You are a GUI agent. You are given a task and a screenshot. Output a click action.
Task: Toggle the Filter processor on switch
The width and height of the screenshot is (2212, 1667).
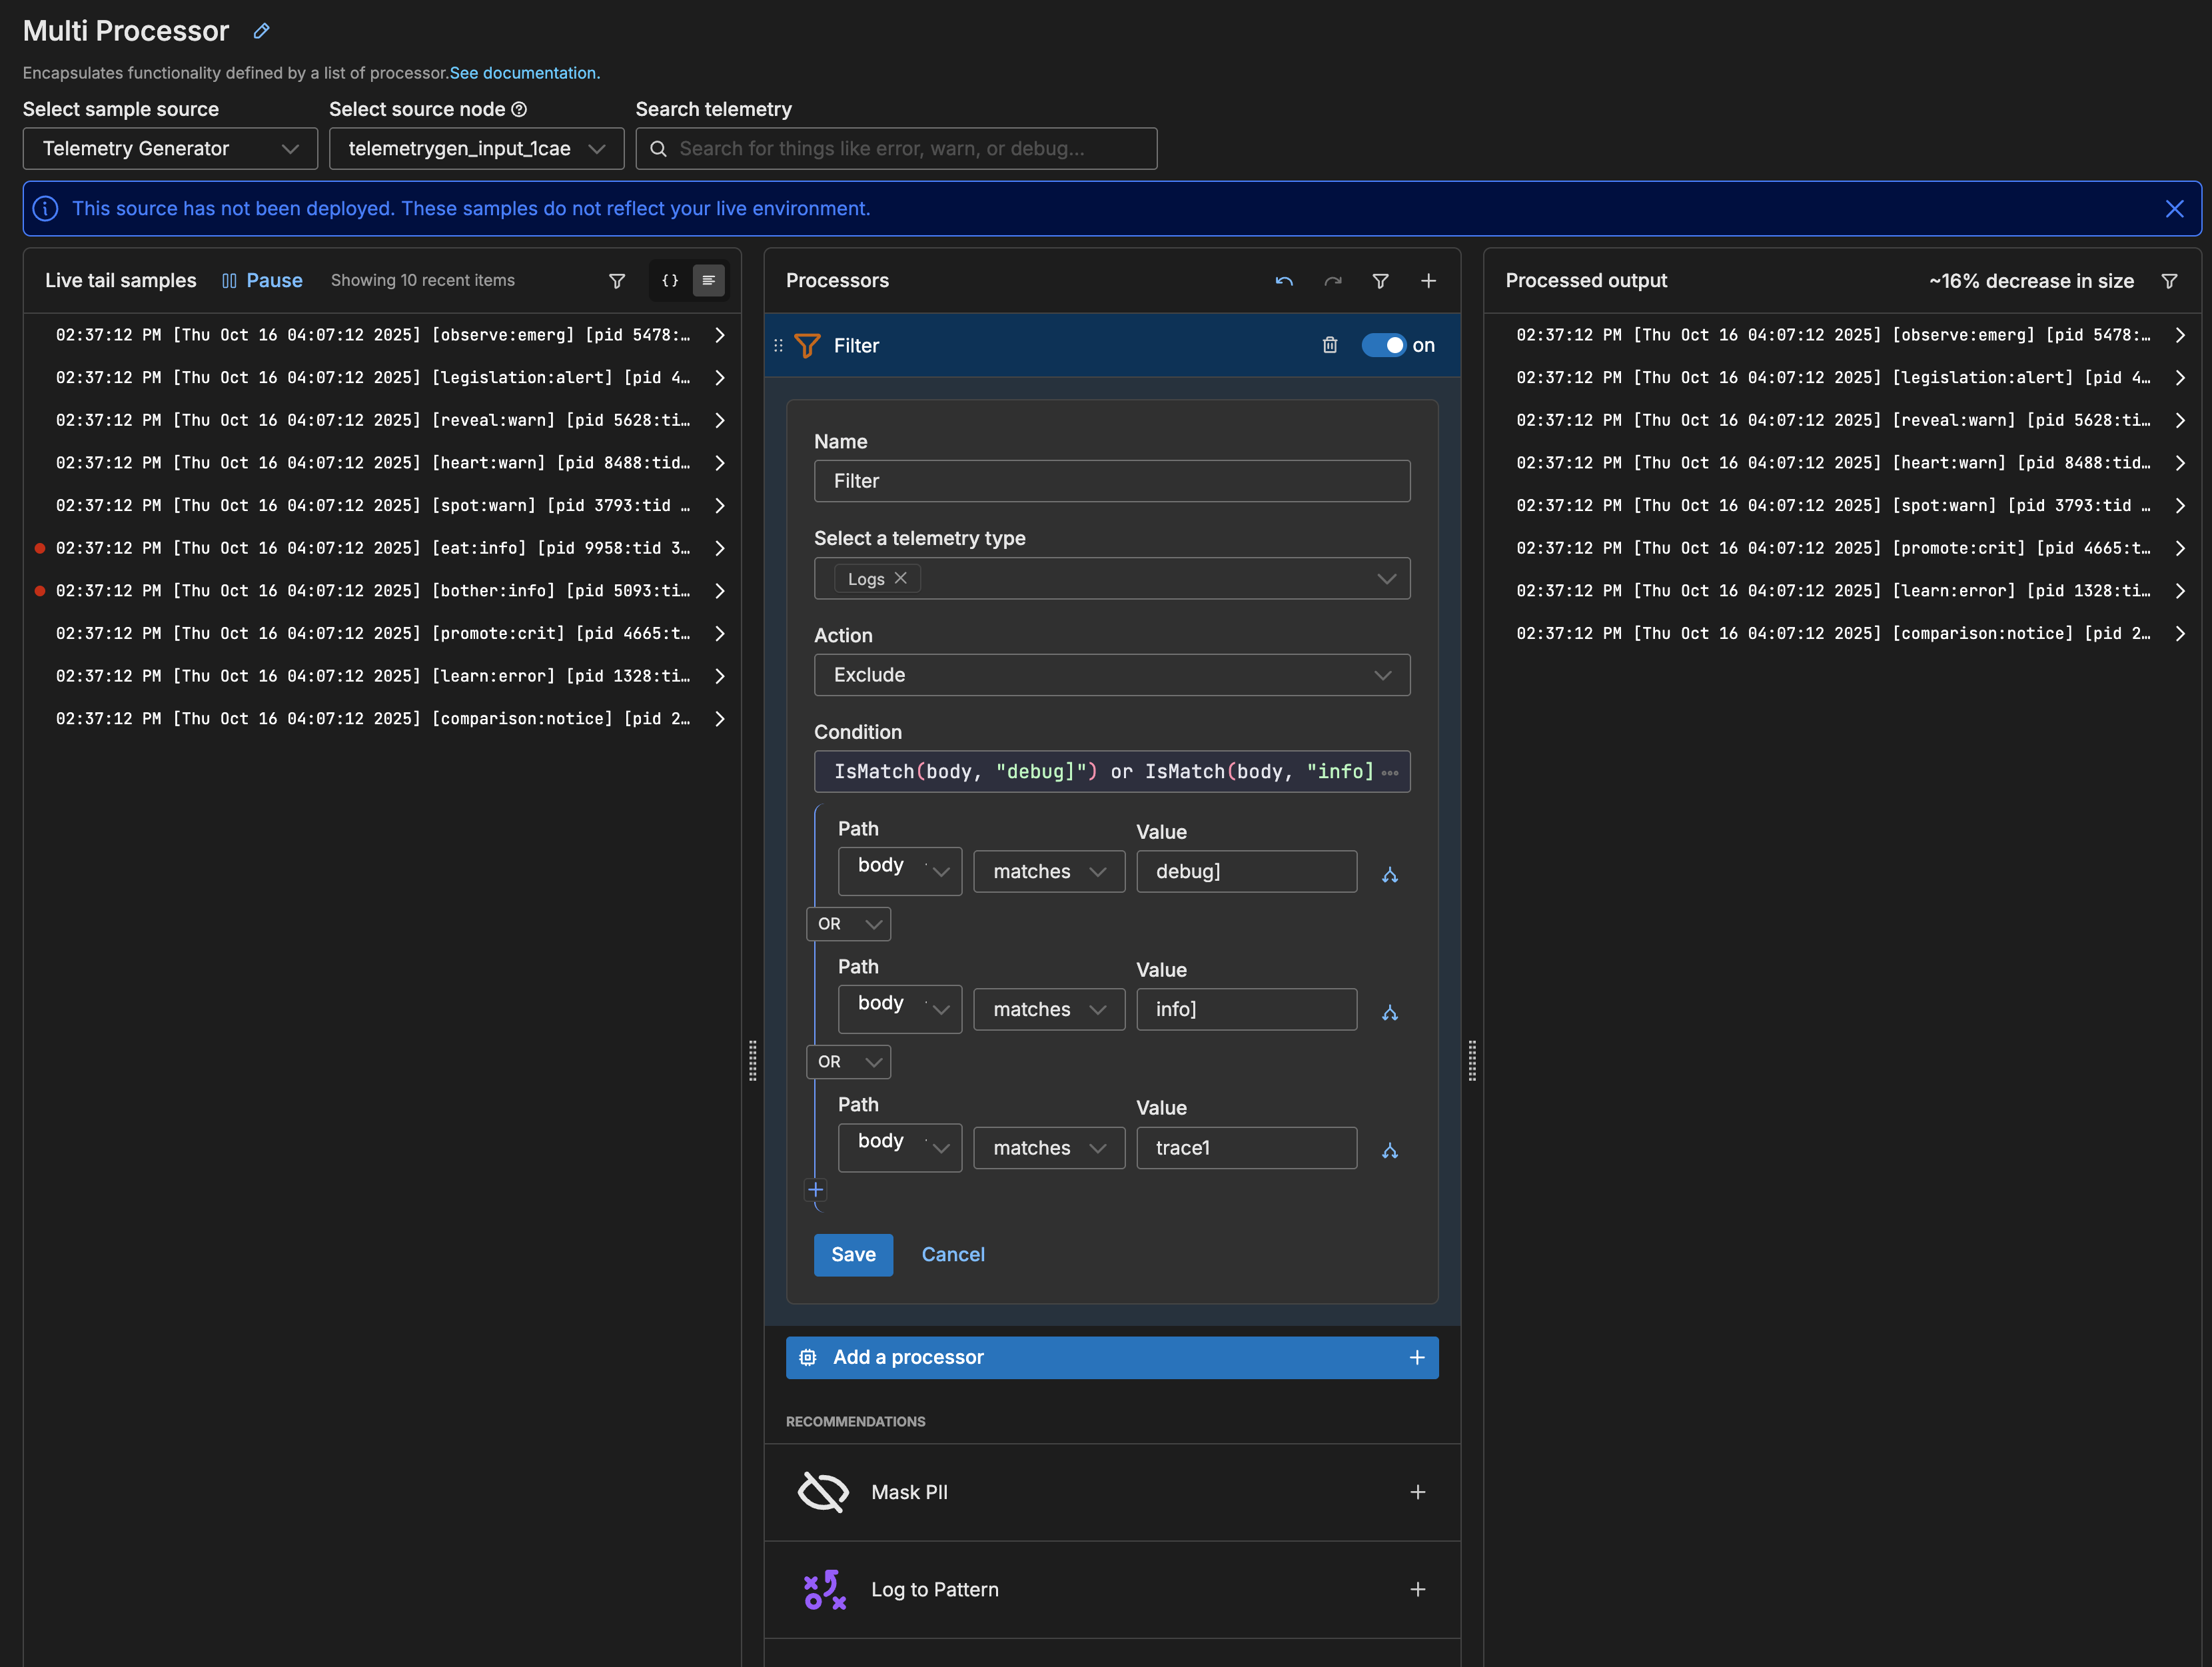[1384, 345]
